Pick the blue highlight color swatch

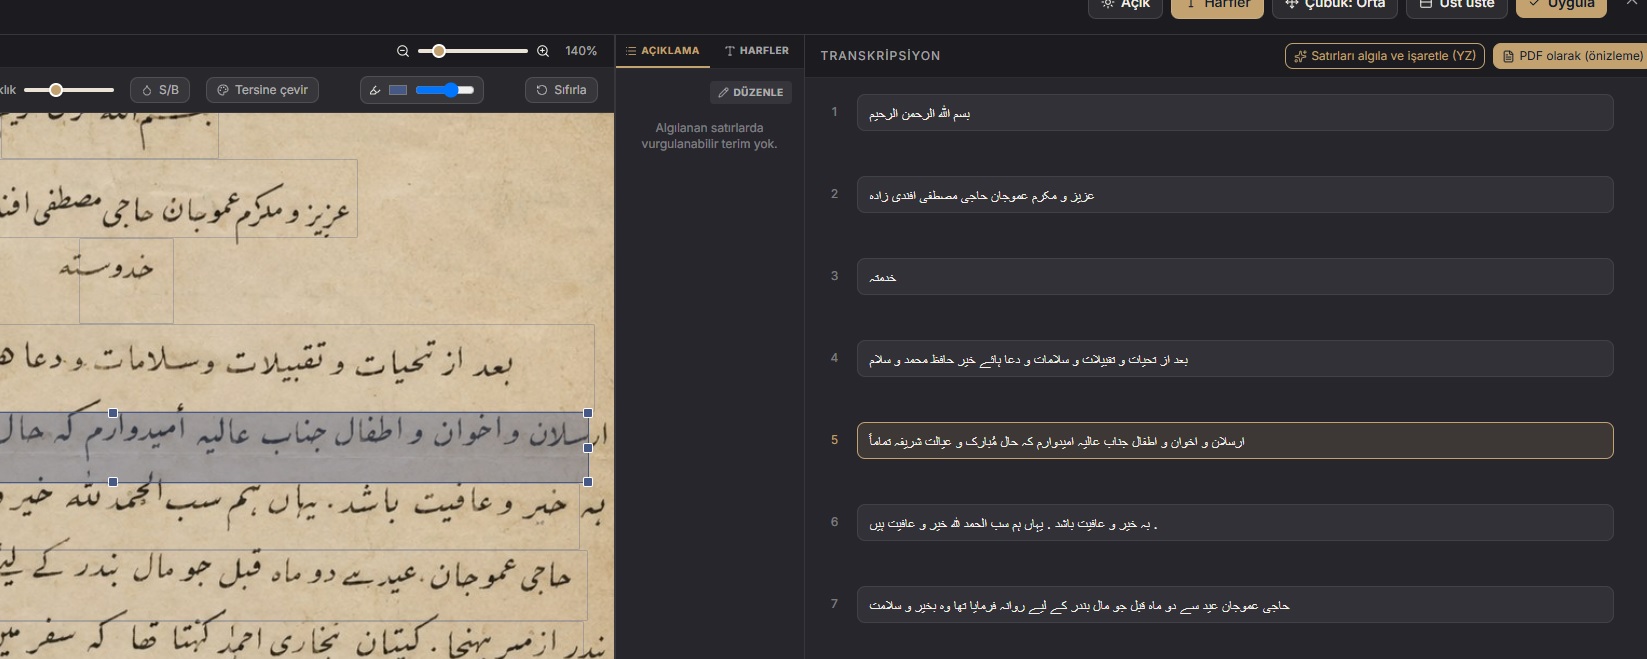398,90
